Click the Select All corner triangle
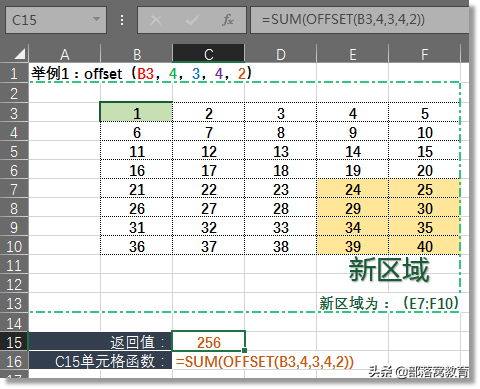This screenshot has width=480, height=389. point(19,54)
